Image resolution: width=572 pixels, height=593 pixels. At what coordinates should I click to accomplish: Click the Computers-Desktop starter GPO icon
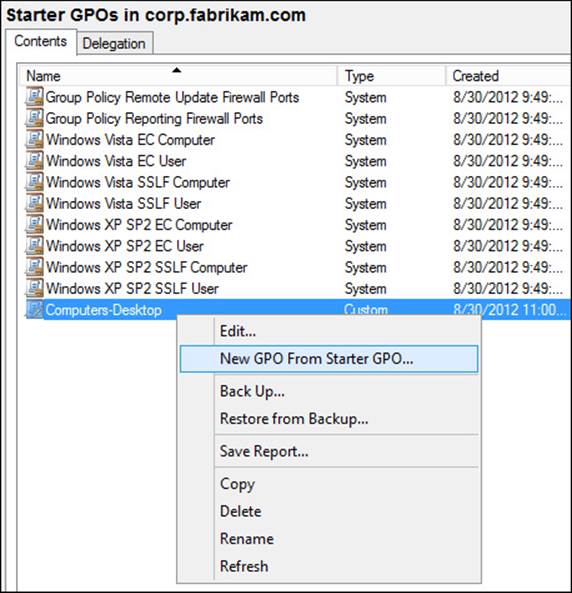(x=34, y=309)
